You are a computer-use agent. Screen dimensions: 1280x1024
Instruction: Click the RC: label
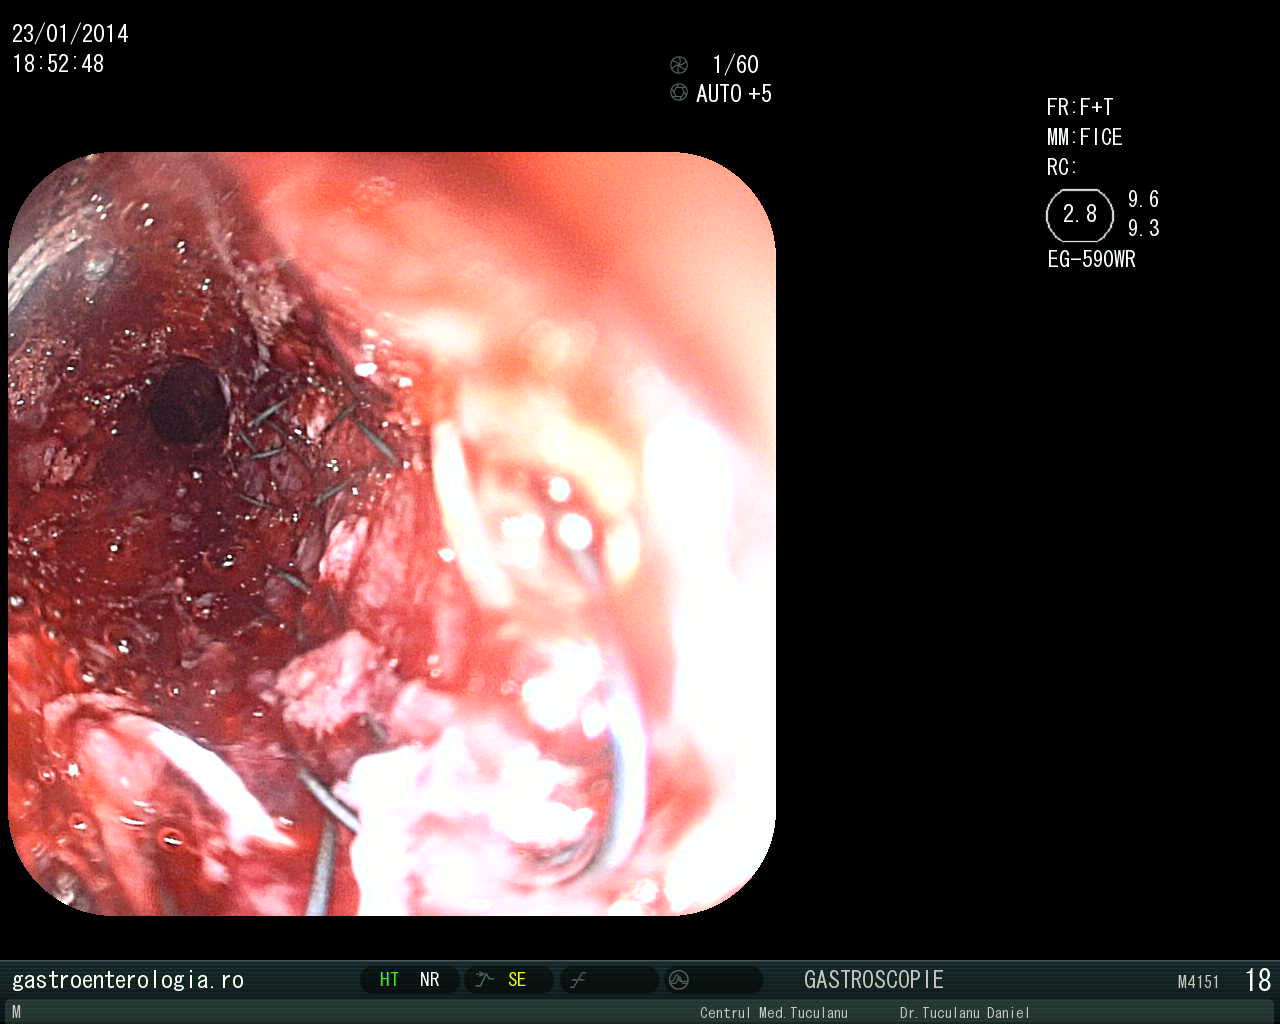tap(1062, 167)
